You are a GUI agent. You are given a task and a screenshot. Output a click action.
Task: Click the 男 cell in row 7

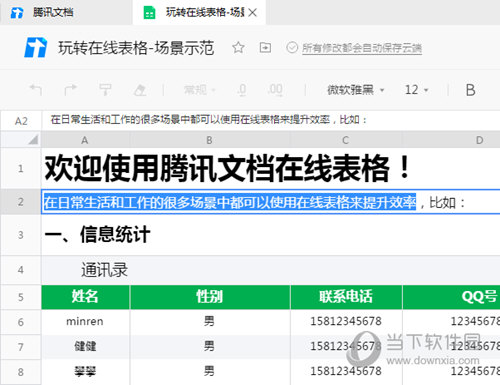click(209, 346)
